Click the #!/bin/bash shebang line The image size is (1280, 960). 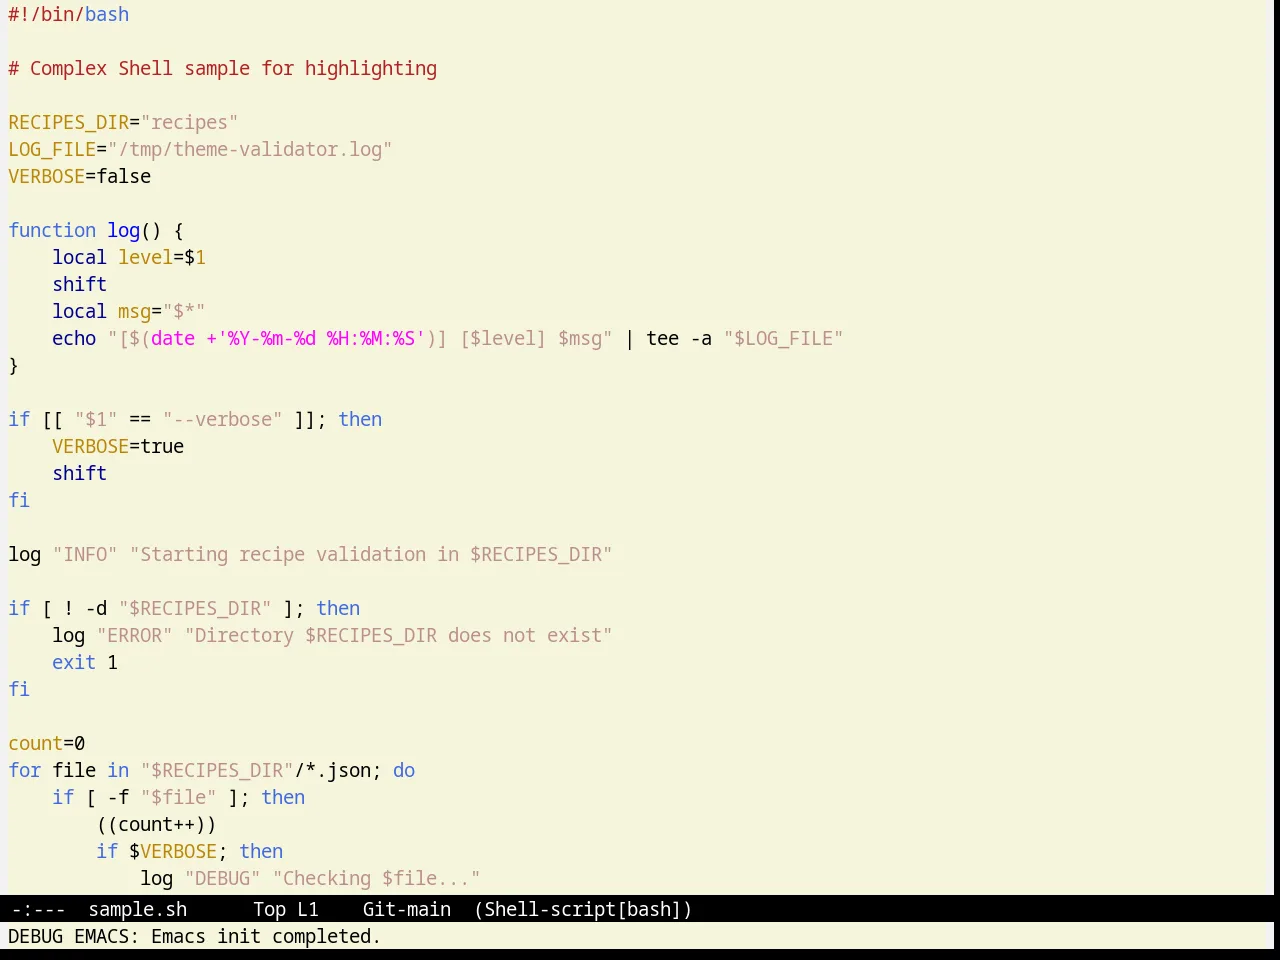click(x=69, y=15)
